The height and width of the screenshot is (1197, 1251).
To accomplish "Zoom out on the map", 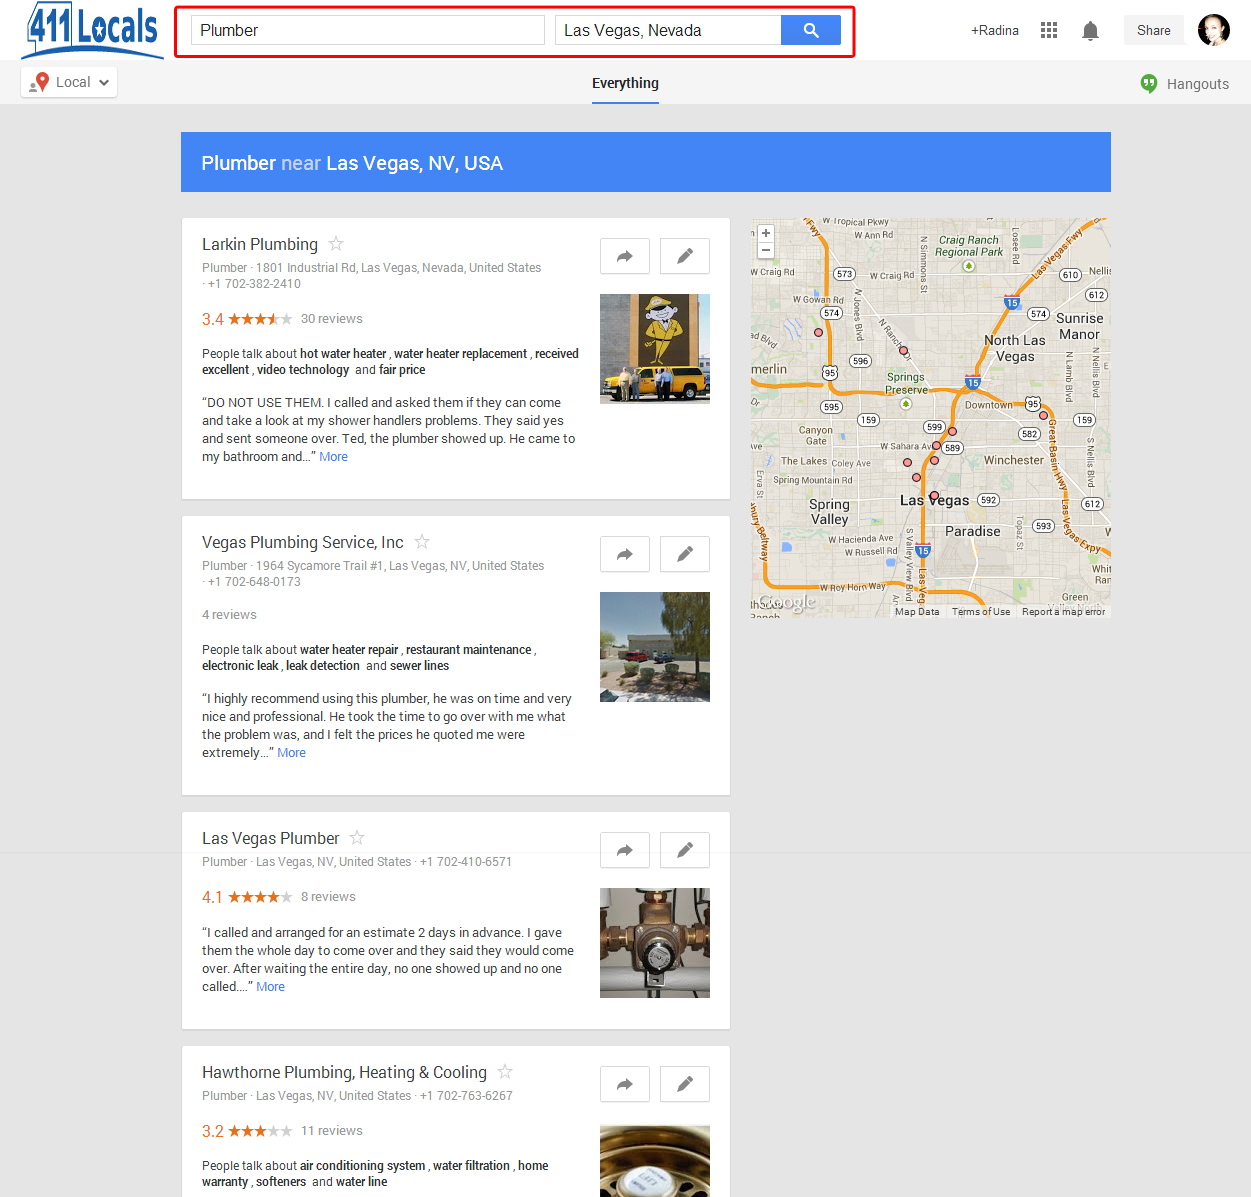I will coord(766,250).
